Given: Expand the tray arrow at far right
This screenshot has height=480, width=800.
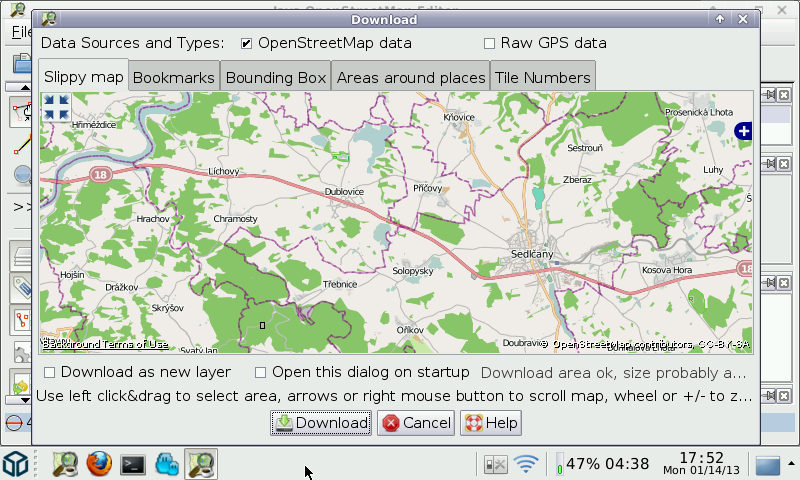Looking at the screenshot, I should click(791, 464).
